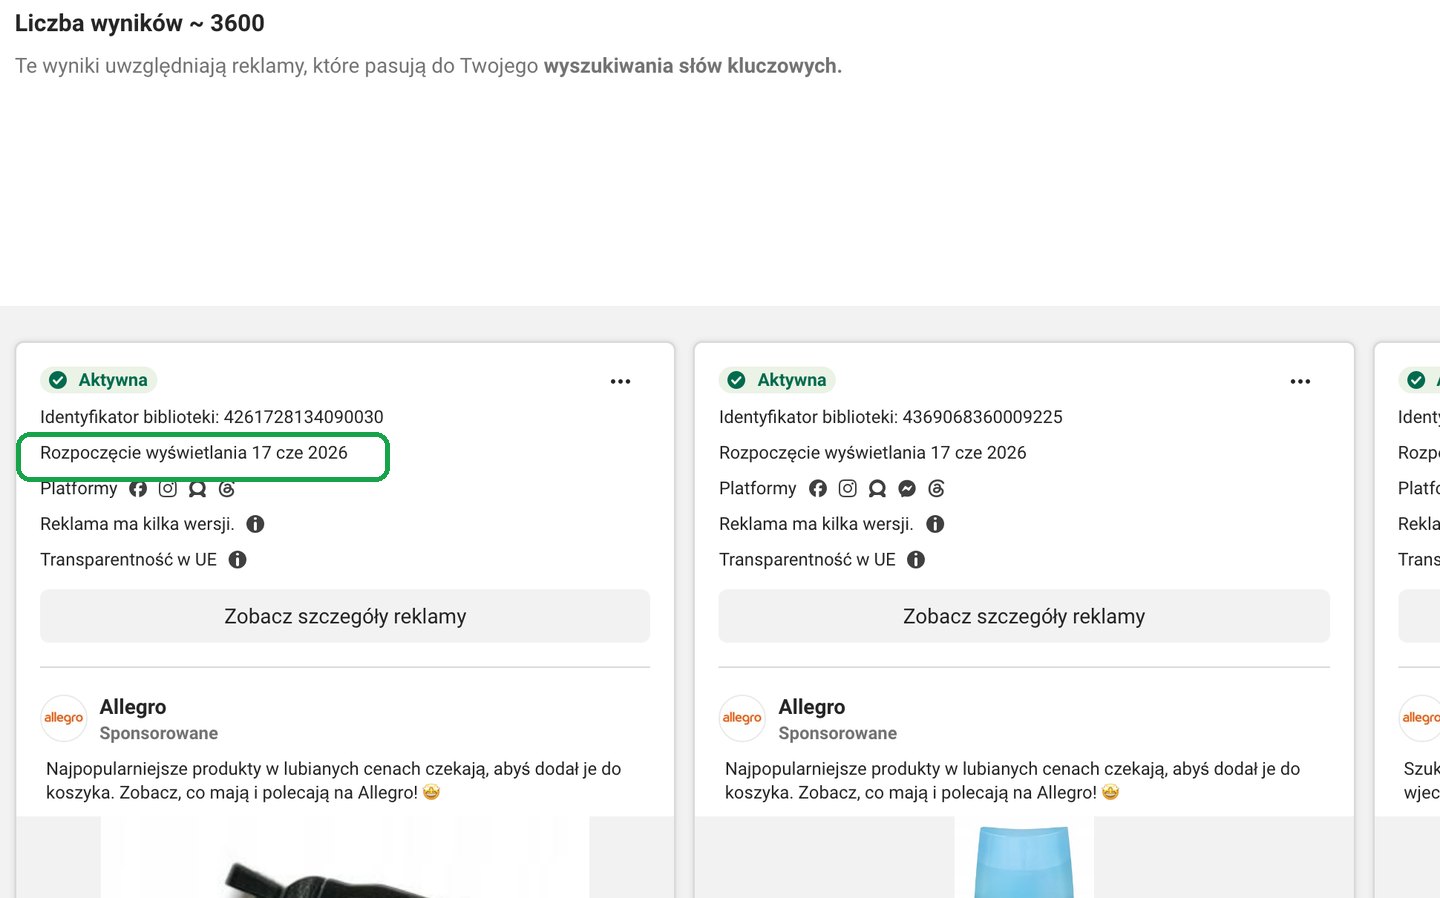Viewport: 1440px width, 898px height.
Task: Click Instagram platform icon in first ad
Action: [168, 488]
